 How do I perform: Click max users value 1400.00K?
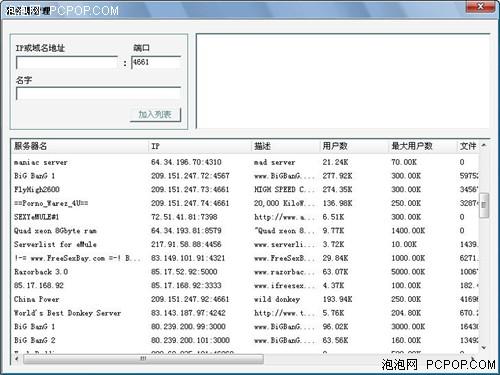click(408, 231)
